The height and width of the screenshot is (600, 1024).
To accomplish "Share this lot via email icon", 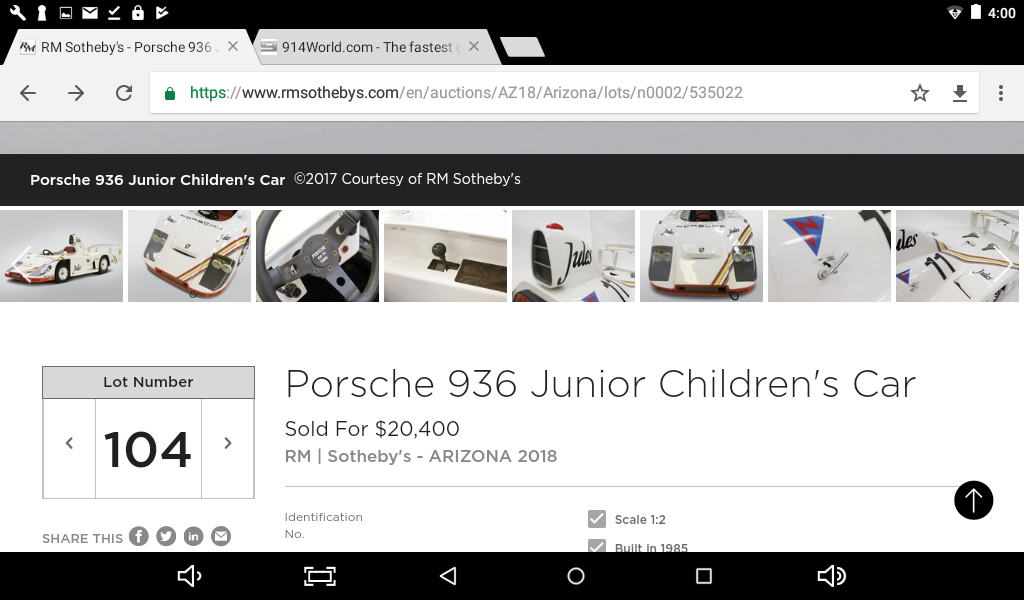I will (x=220, y=537).
